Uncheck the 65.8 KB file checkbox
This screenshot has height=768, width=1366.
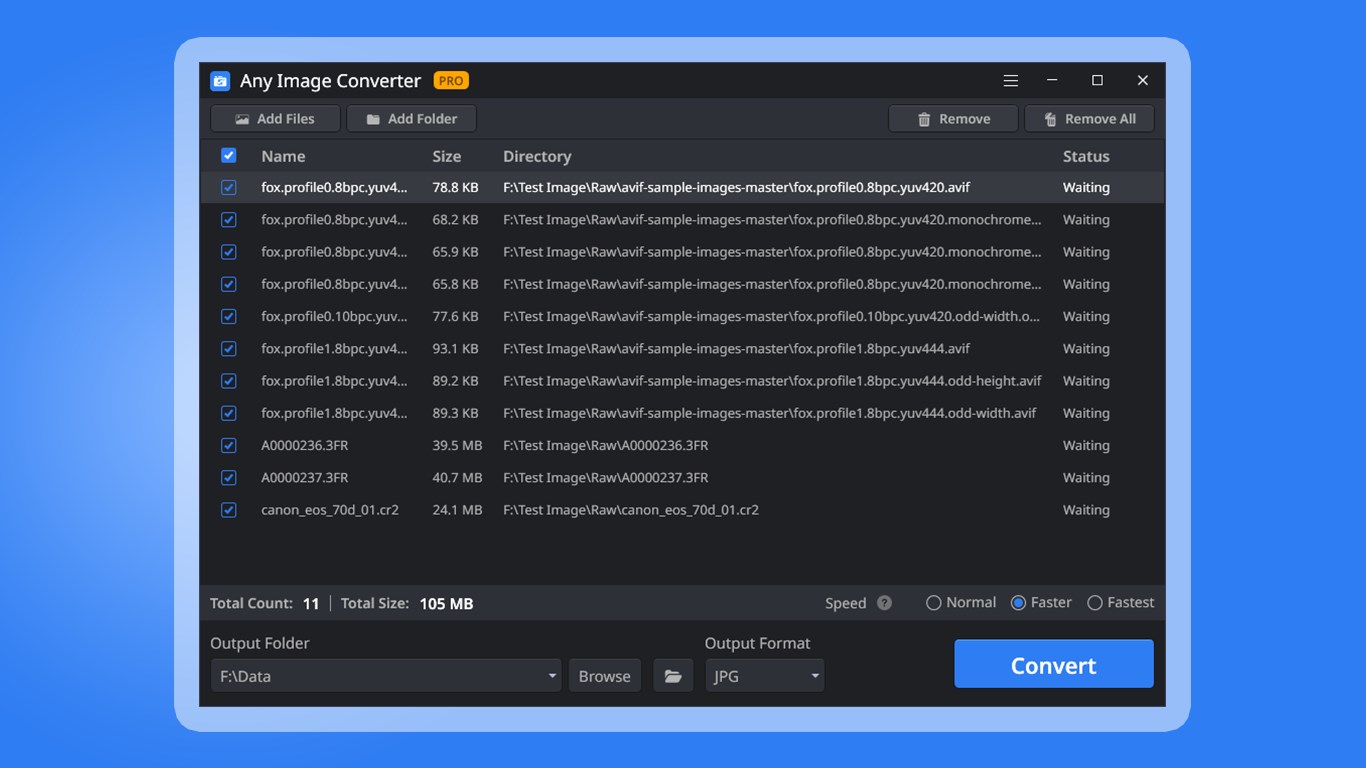click(x=229, y=284)
